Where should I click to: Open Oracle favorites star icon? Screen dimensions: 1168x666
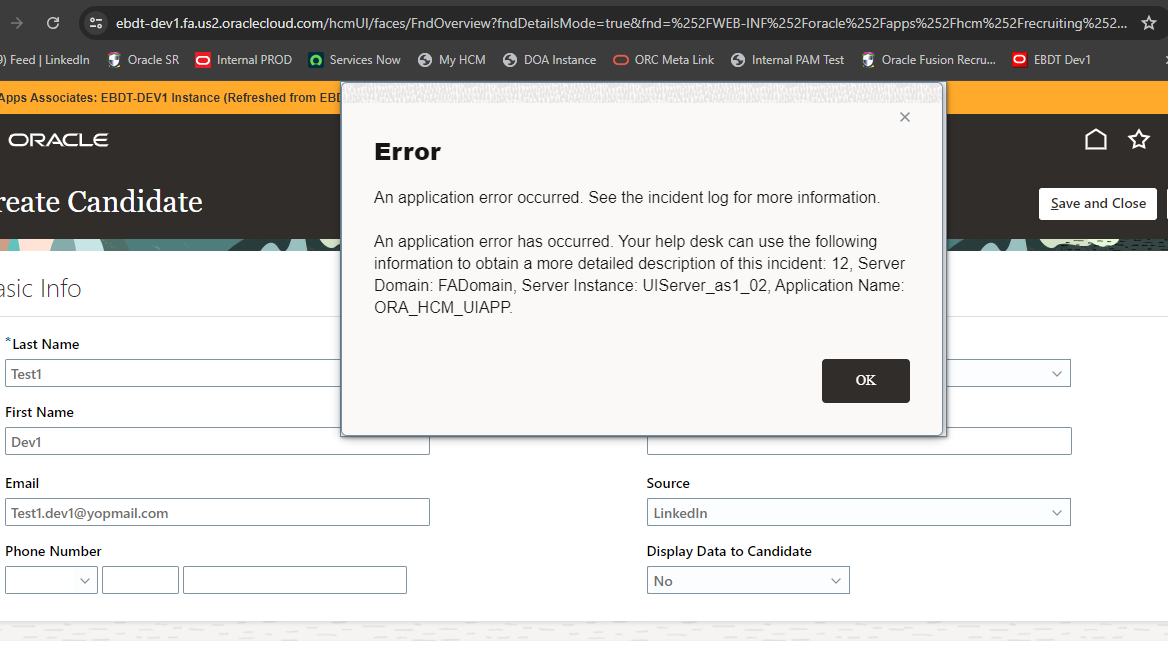(1138, 139)
